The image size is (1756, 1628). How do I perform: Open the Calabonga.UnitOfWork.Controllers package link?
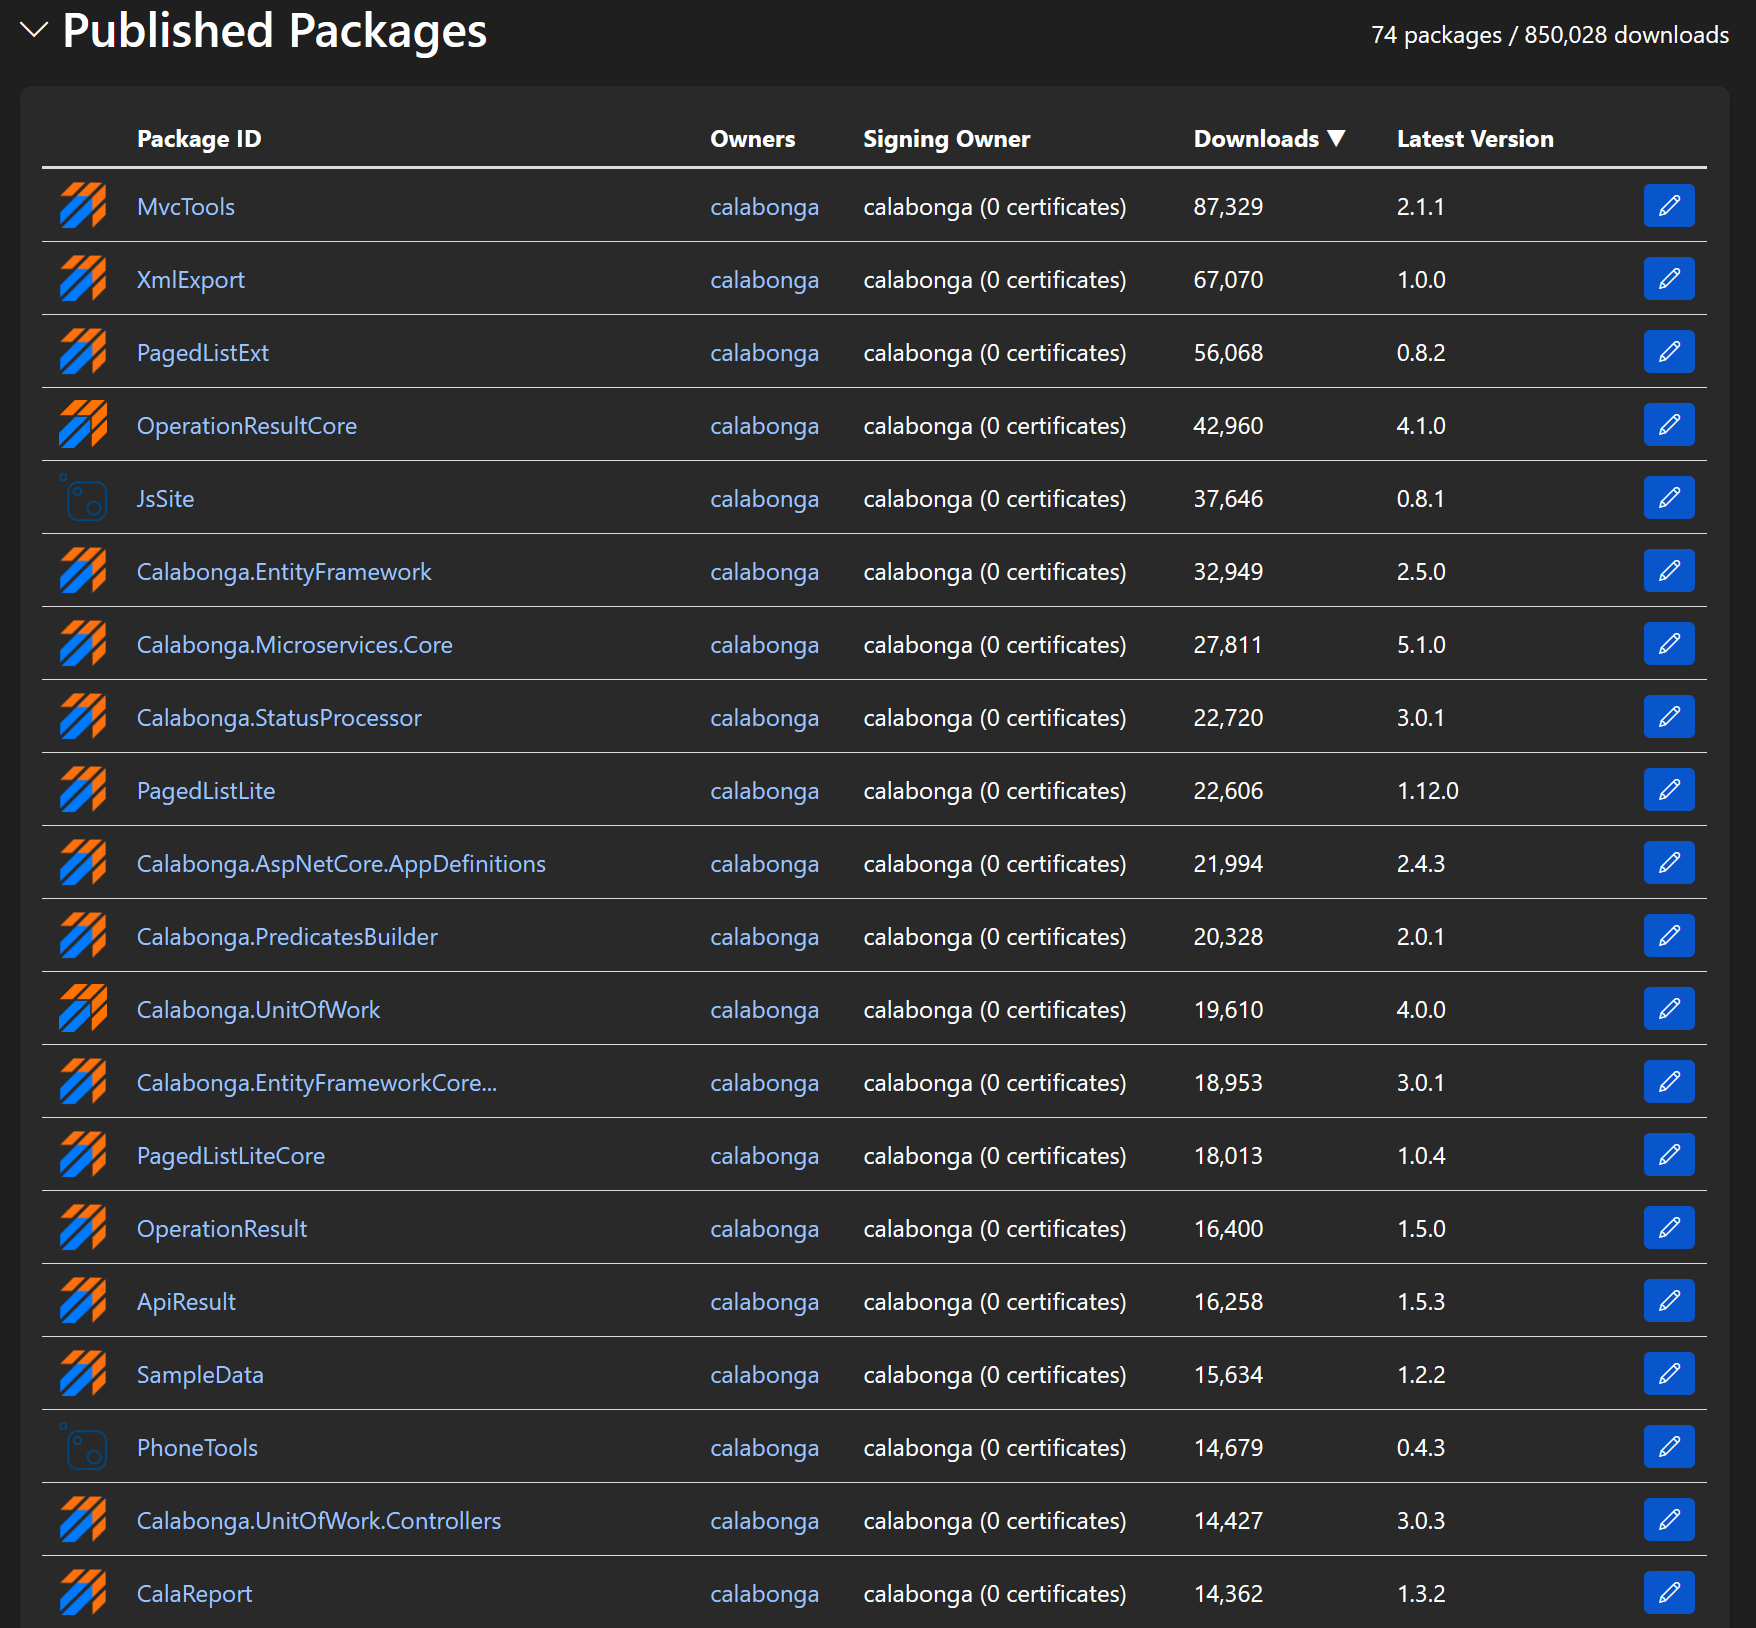(319, 1521)
